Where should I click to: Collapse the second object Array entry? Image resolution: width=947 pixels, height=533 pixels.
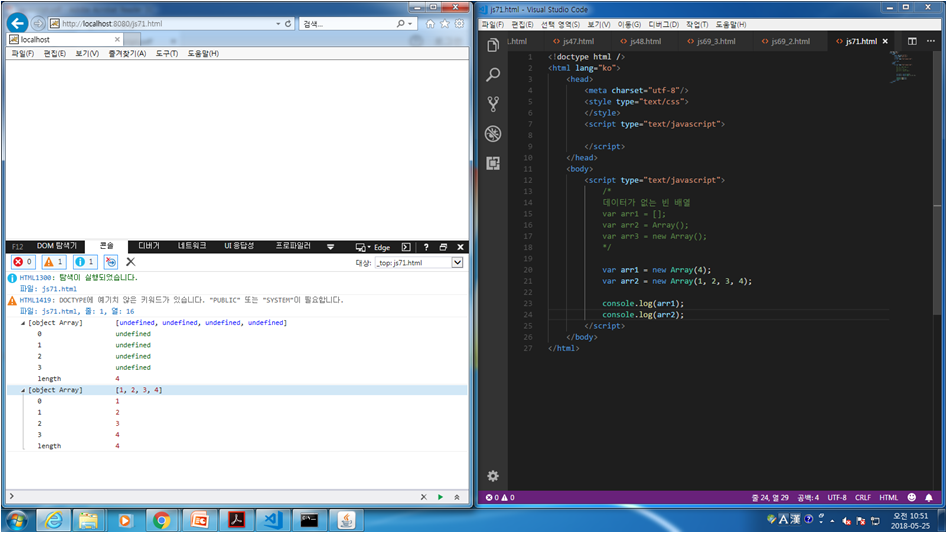point(23,390)
